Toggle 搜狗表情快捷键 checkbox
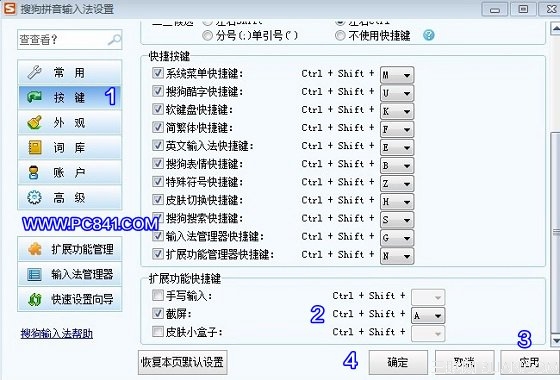The width and height of the screenshot is (560, 380). pyautogui.click(x=158, y=163)
